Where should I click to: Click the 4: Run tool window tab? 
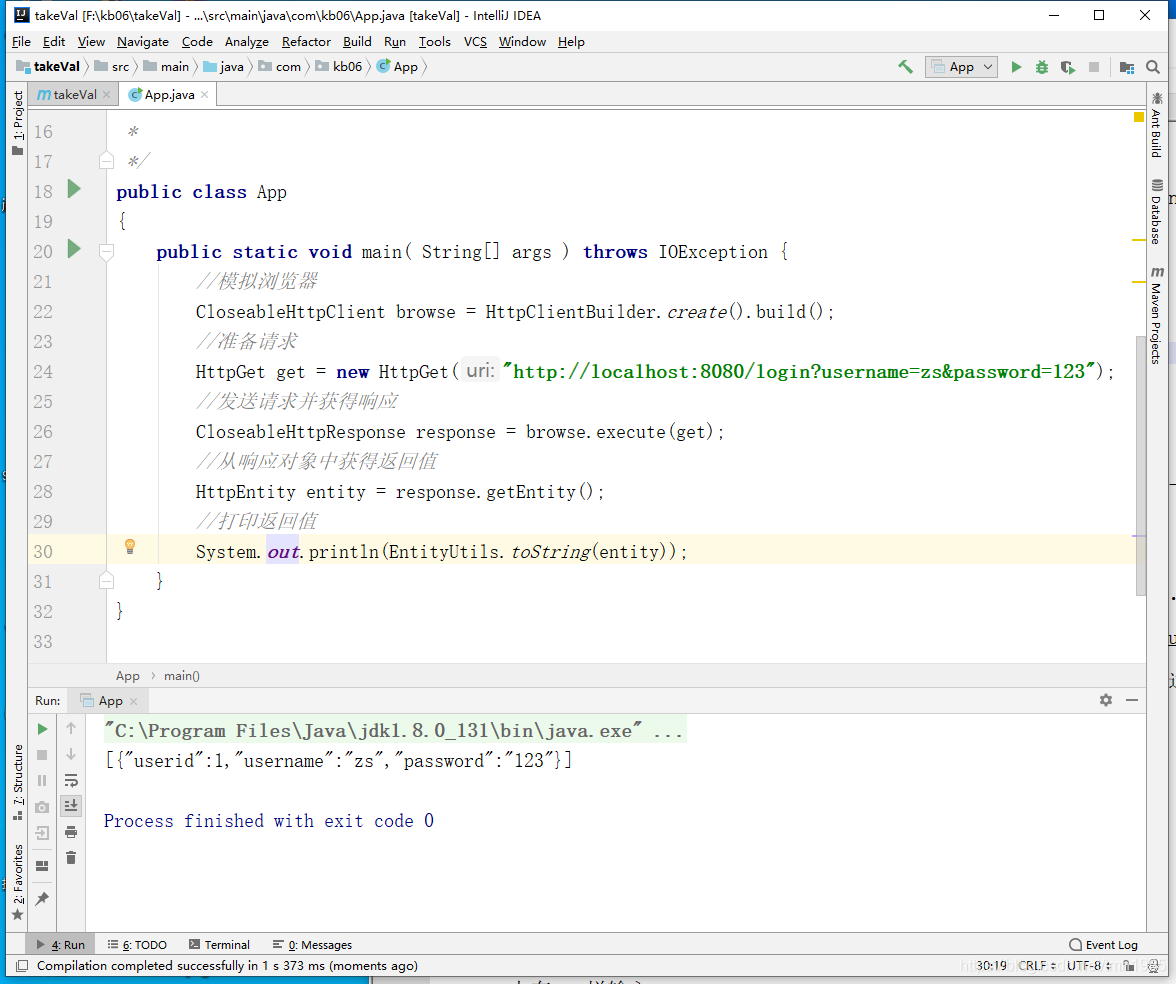[x=60, y=945]
